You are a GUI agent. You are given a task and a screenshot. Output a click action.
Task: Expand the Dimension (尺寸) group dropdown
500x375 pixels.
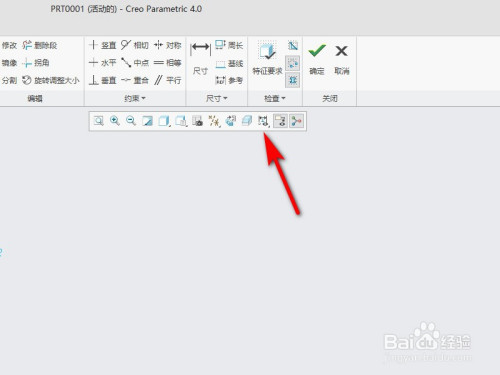coord(217,98)
